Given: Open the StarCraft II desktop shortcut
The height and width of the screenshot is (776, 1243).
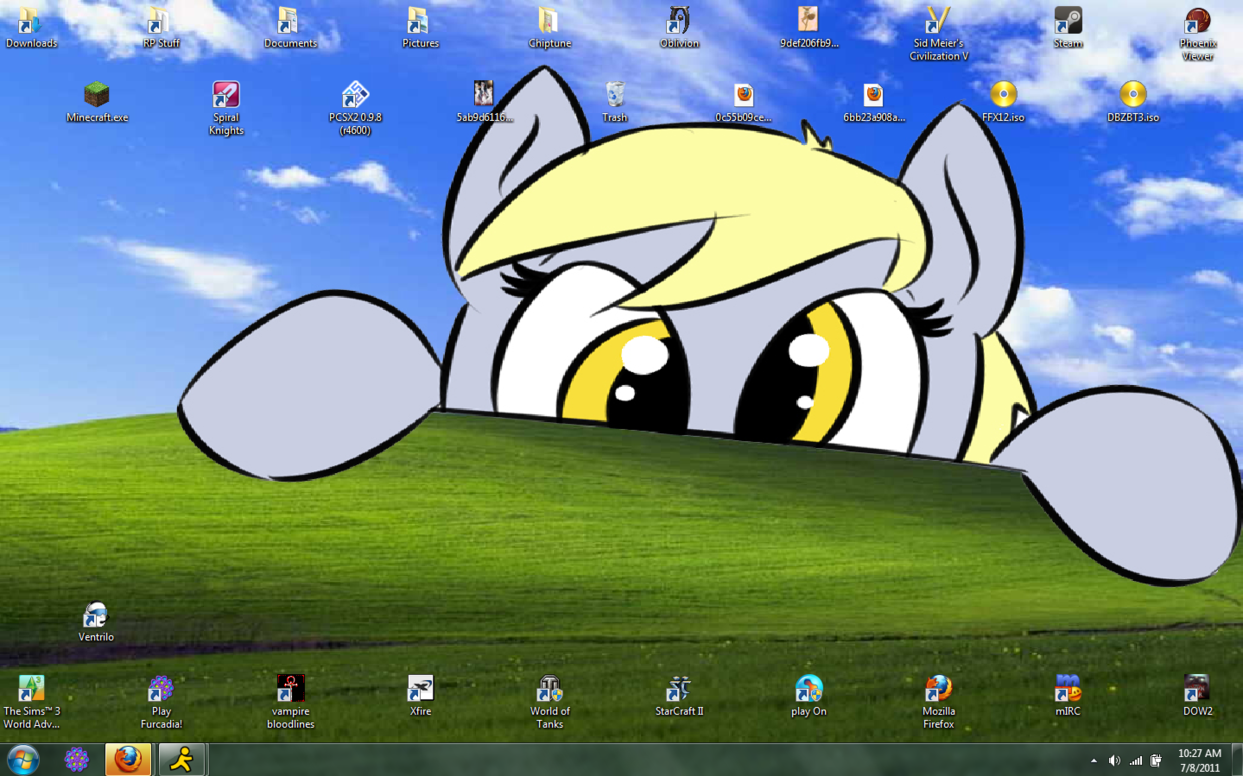Looking at the screenshot, I should (679, 690).
